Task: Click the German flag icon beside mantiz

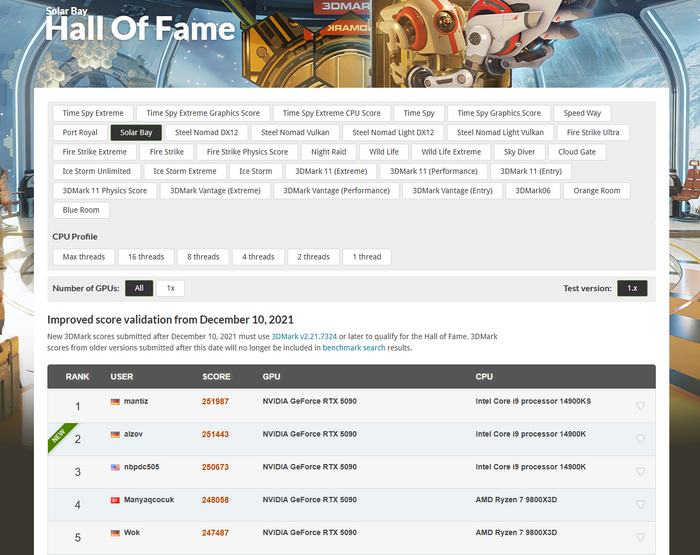Action: coord(115,401)
